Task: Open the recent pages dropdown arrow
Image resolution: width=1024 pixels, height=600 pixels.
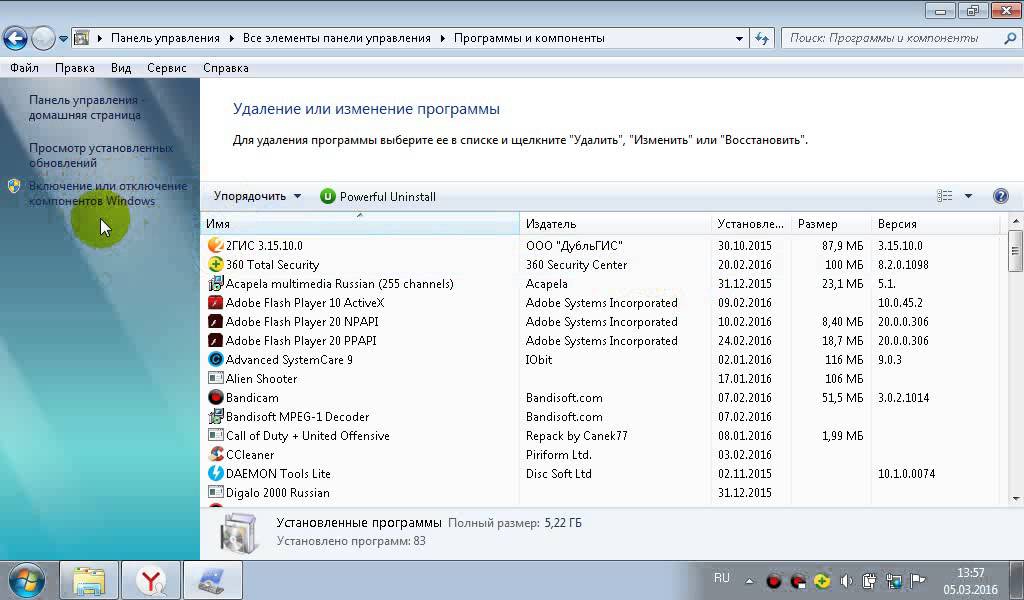Action: [x=63, y=39]
